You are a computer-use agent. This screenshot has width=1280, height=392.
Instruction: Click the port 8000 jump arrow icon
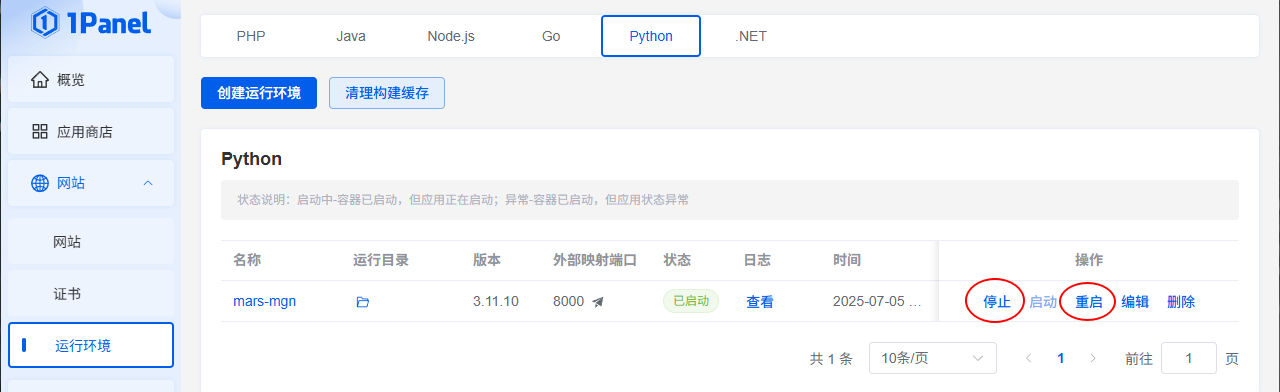[598, 301]
